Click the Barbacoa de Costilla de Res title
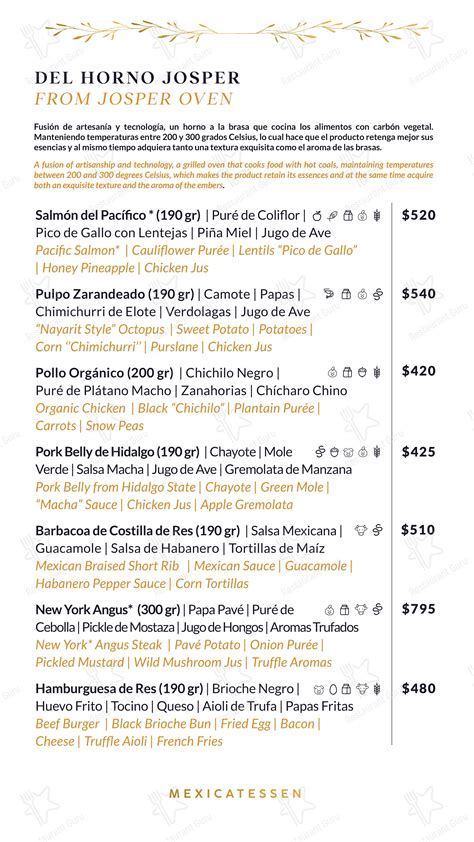474x842 pixels. click(137, 531)
